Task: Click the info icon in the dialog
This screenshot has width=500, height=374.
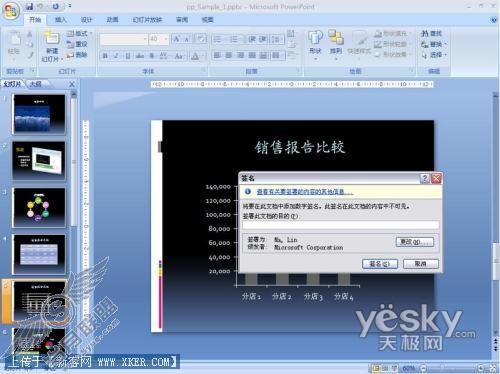Action: [x=248, y=191]
